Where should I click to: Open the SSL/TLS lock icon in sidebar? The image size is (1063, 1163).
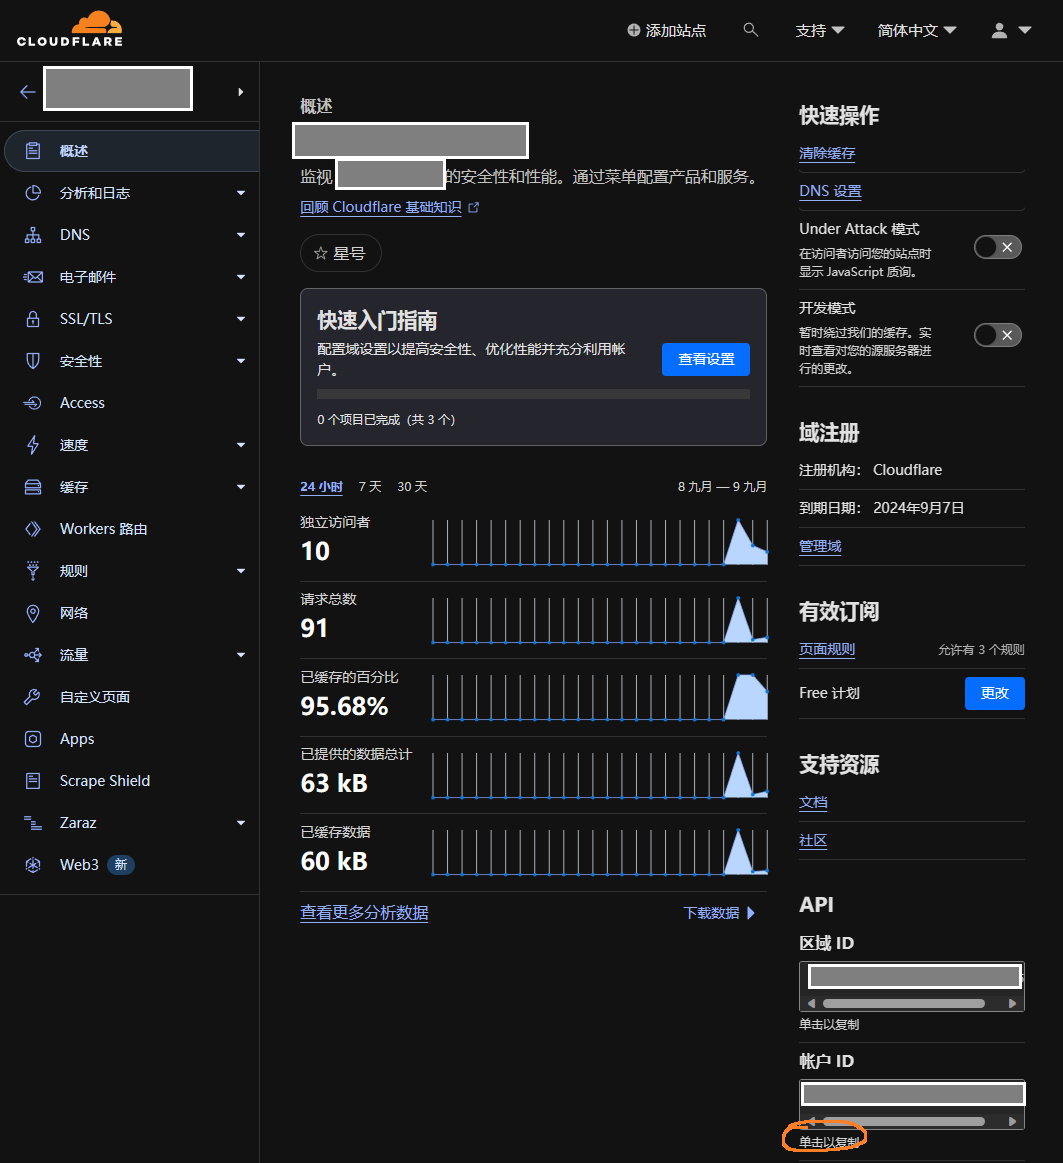point(33,319)
